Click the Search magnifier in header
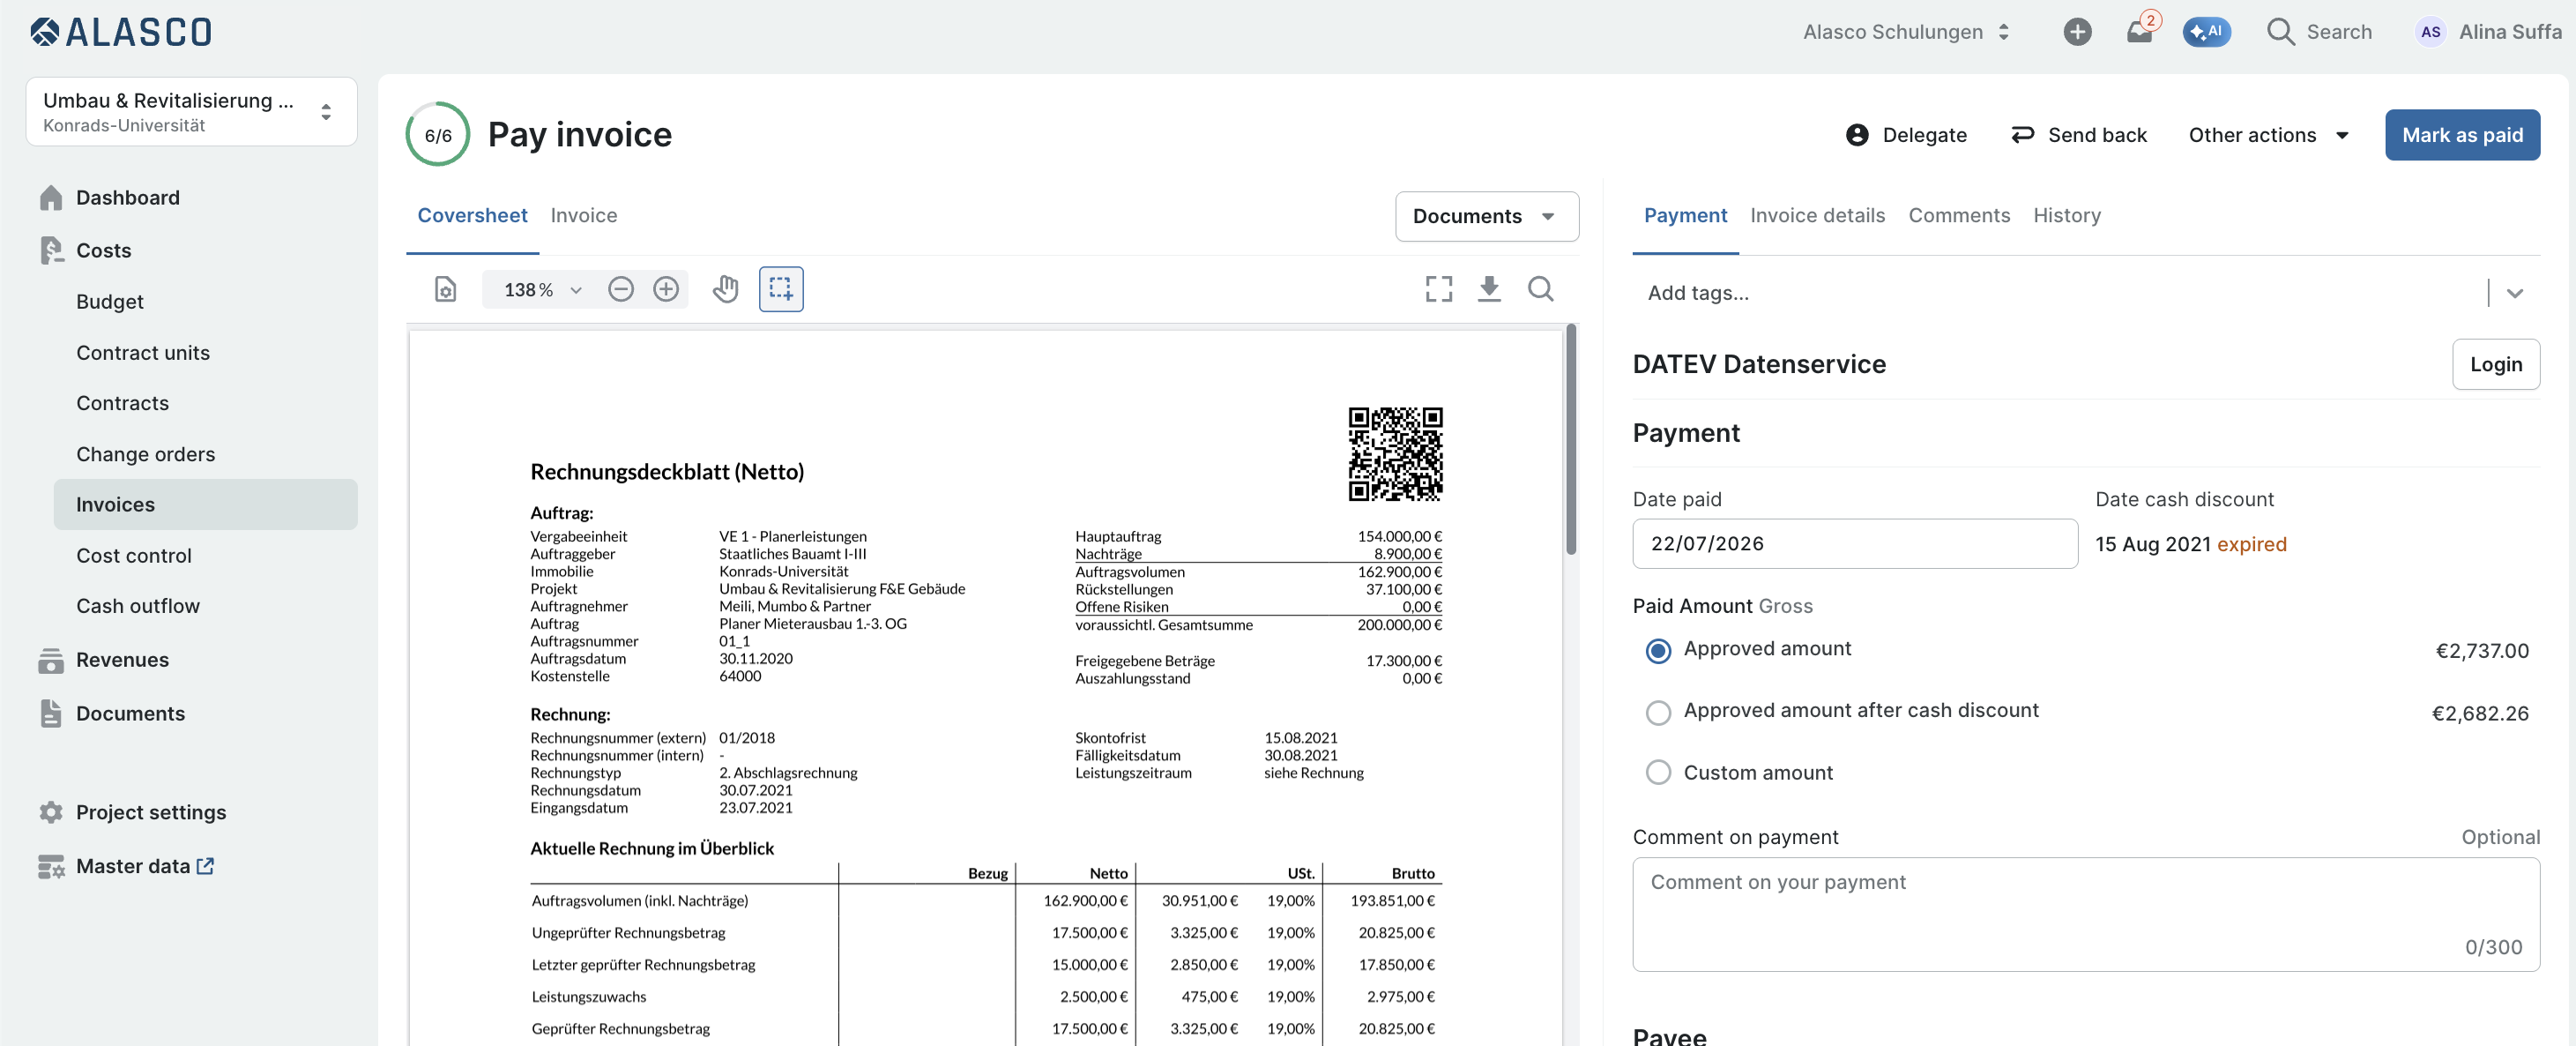This screenshot has height=1046, width=2576. click(x=2280, y=32)
